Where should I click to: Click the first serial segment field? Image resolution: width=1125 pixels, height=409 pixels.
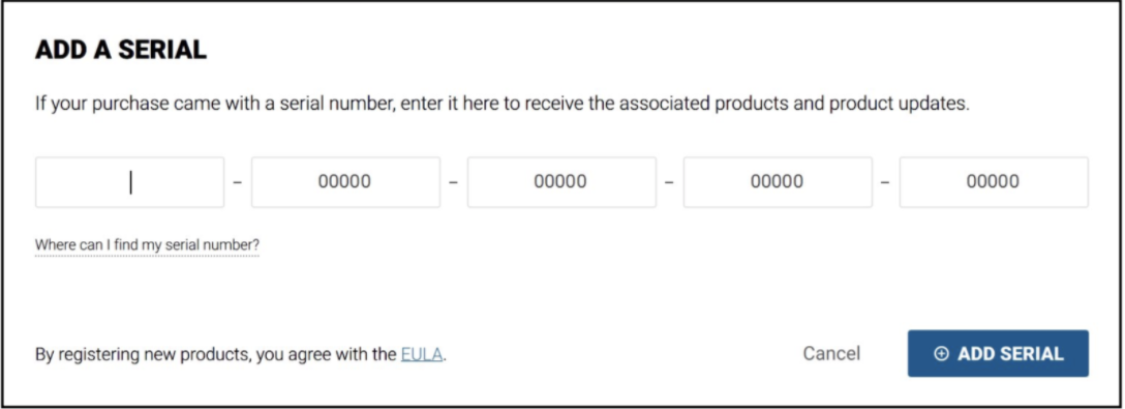tap(130, 182)
